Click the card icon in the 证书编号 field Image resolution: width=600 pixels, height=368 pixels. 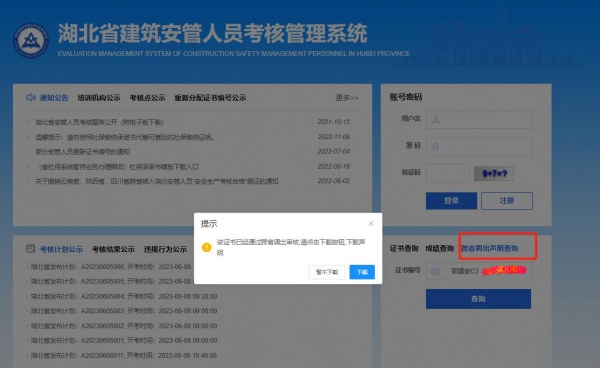tap(435, 271)
